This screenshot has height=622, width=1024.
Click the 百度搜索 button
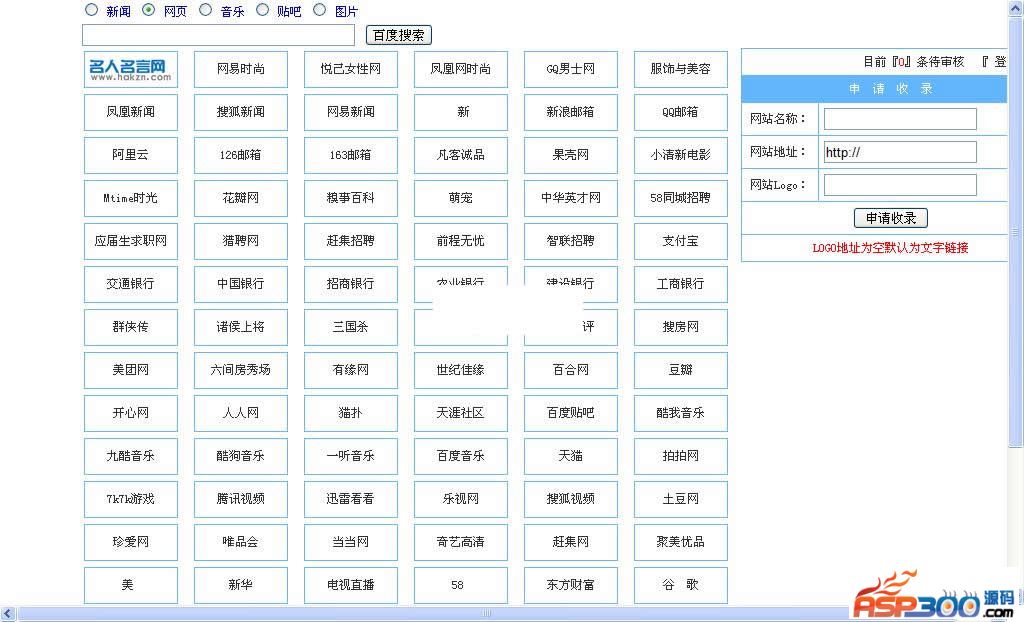tap(398, 35)
